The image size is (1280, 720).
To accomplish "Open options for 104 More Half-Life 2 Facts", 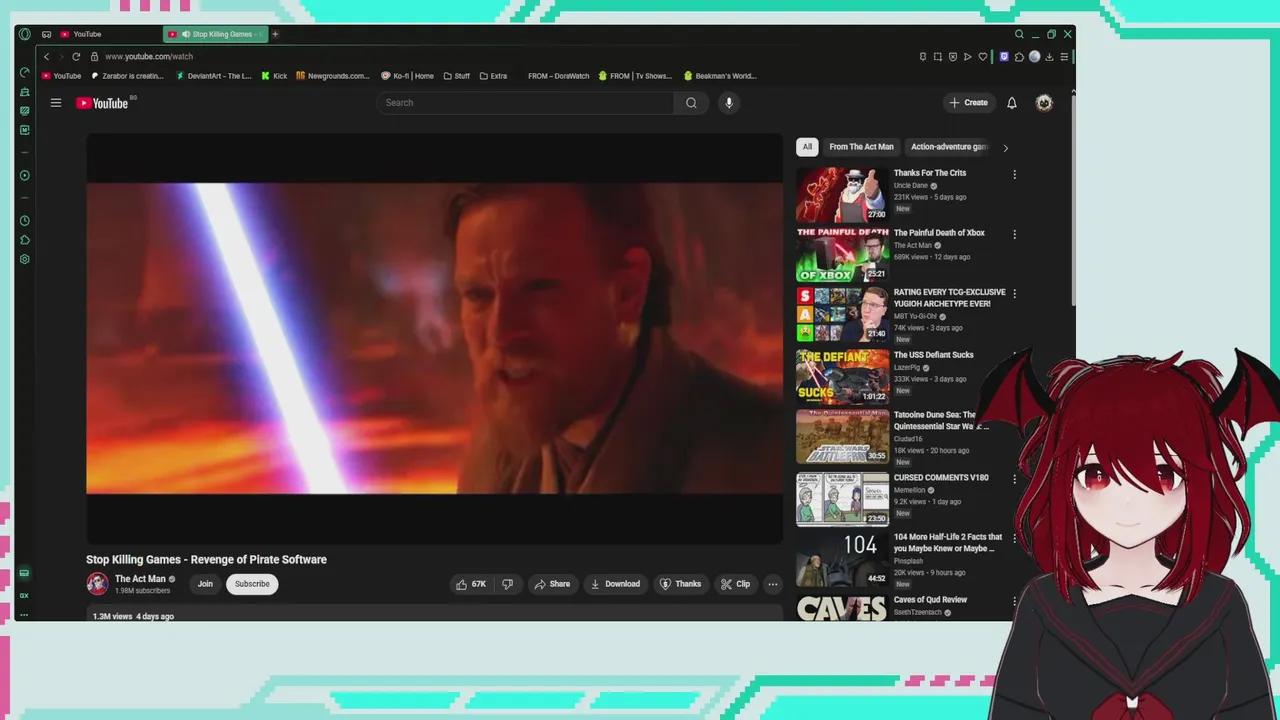I will [x=1014, y=539].
